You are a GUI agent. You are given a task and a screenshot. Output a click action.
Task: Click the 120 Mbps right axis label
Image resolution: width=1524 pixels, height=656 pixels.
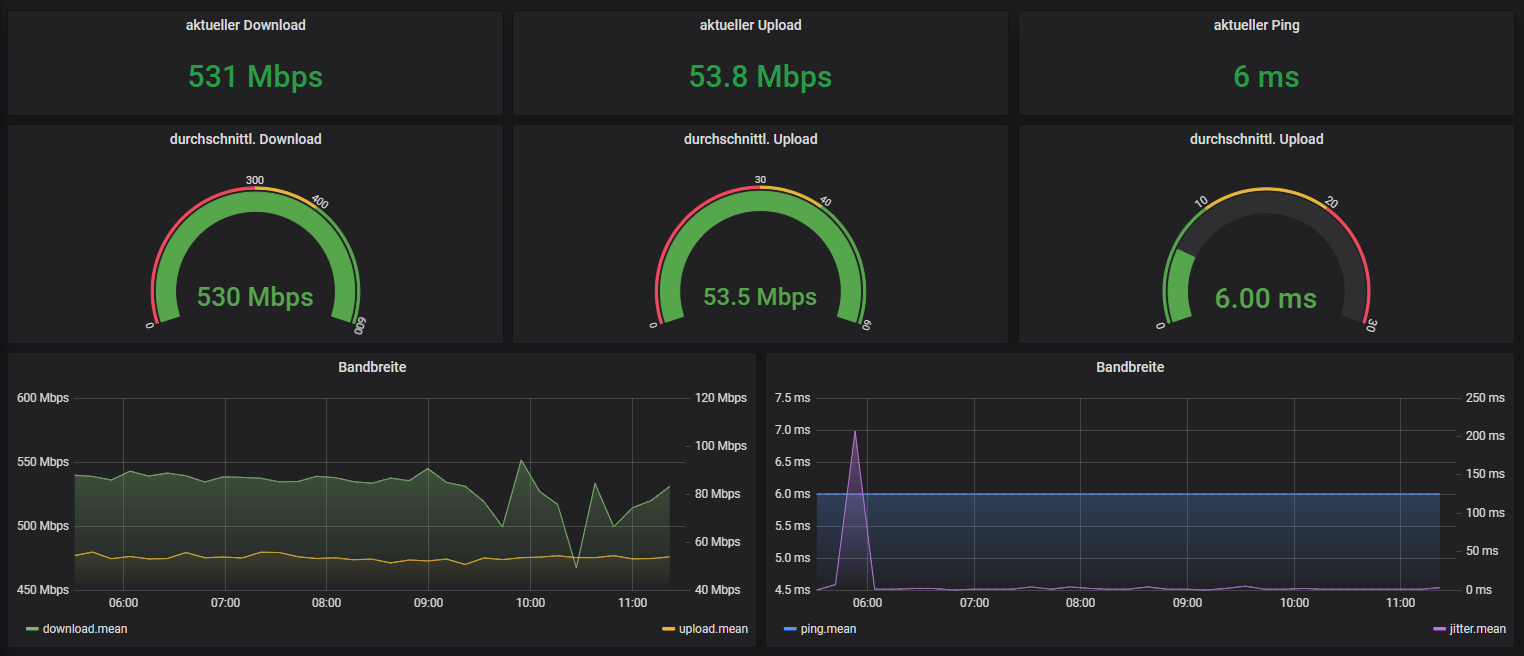[x=721, y=398]
